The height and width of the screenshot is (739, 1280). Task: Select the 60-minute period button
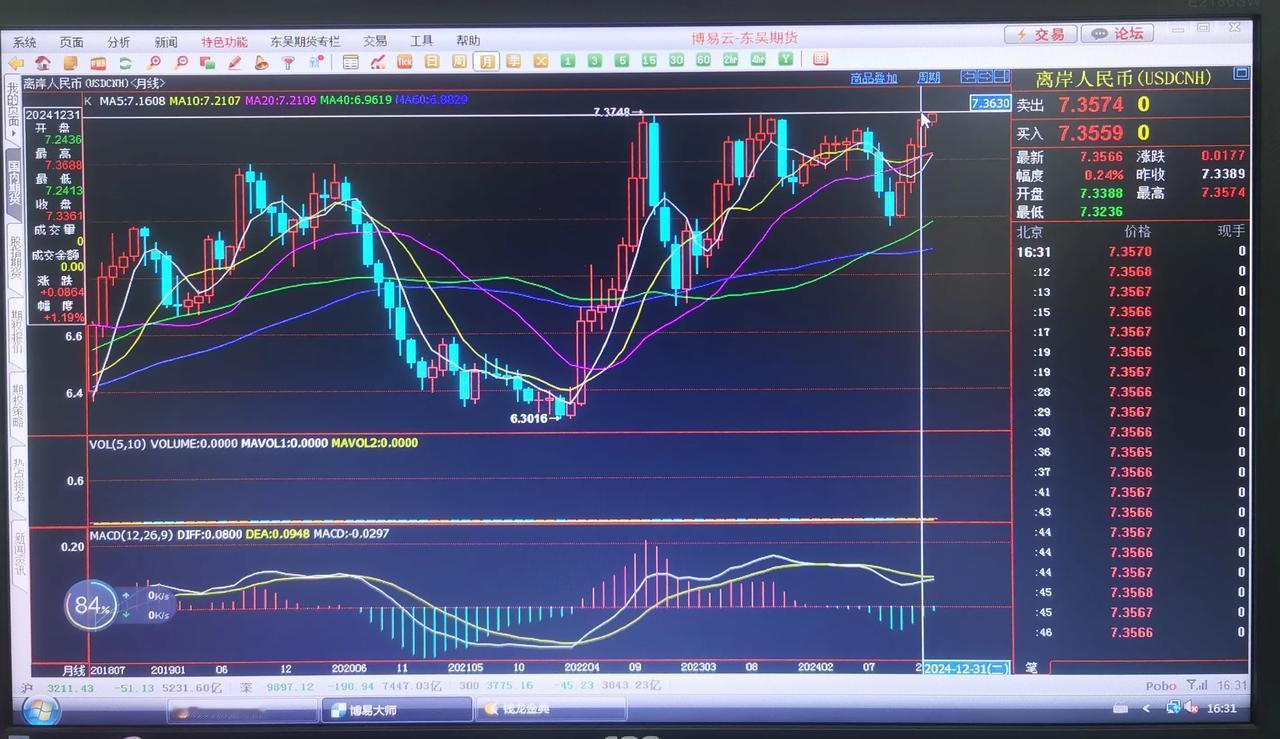coord(703,61)
